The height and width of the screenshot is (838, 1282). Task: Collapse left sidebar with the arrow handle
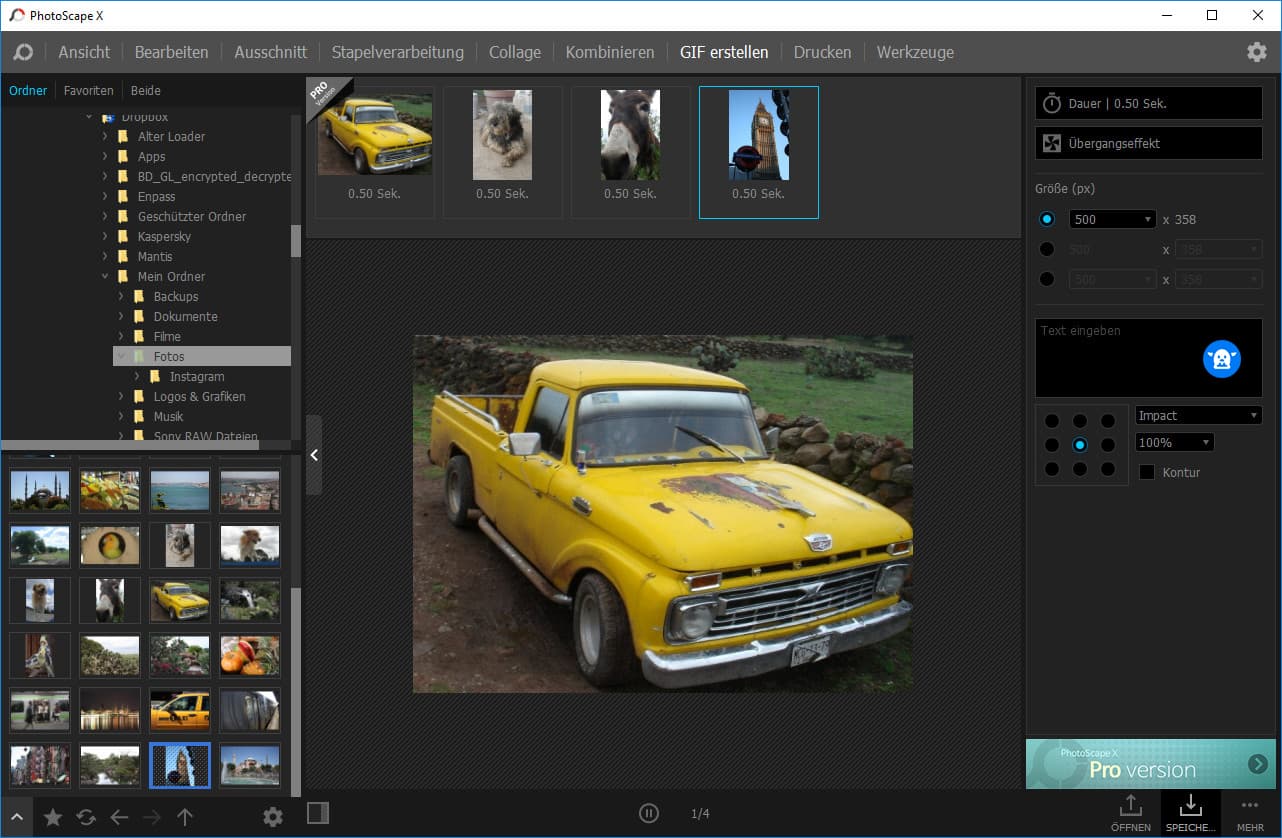click(314, 455)
